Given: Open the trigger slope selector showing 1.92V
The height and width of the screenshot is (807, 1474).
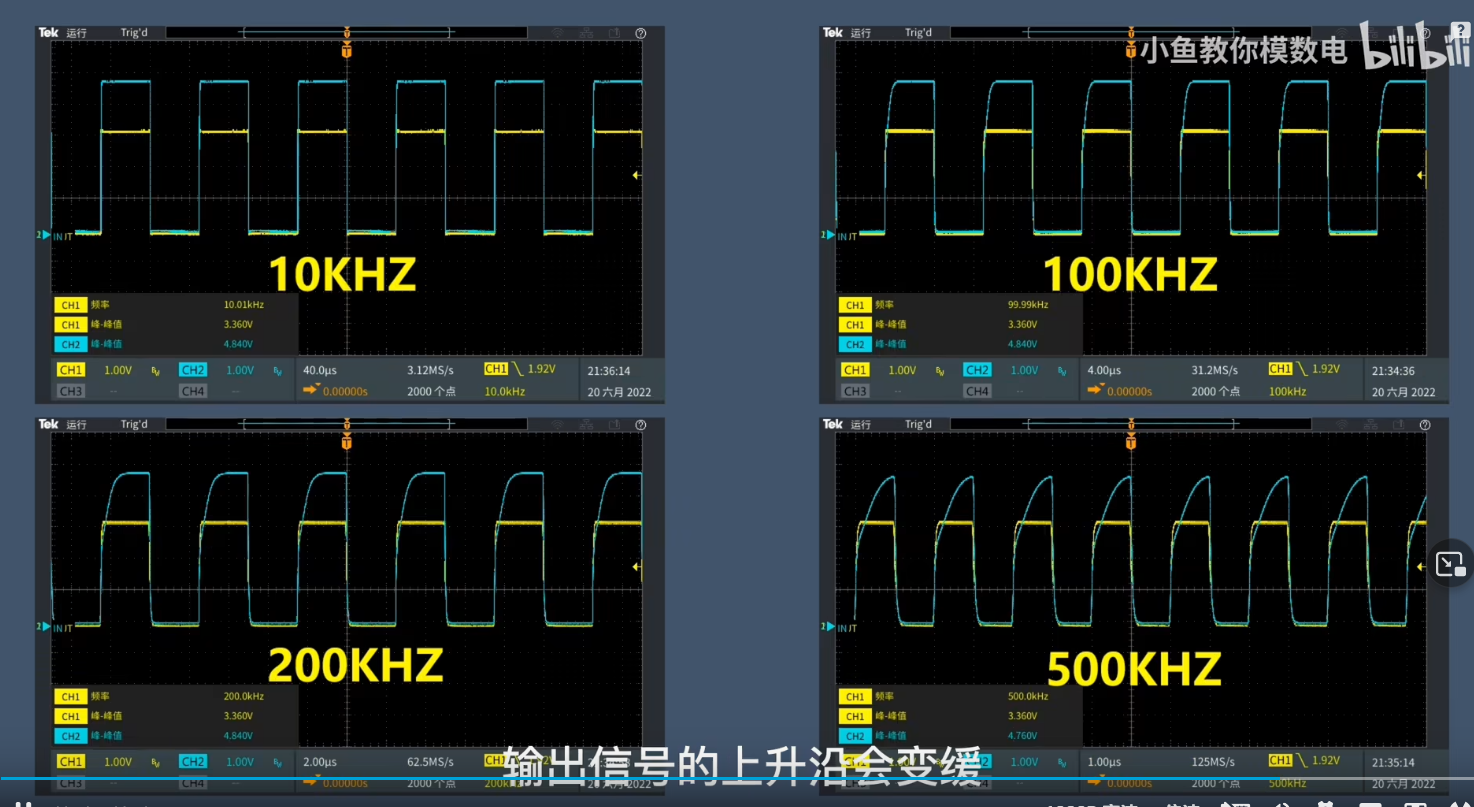Looking at the screenshot, I should (x=522, y=369).
